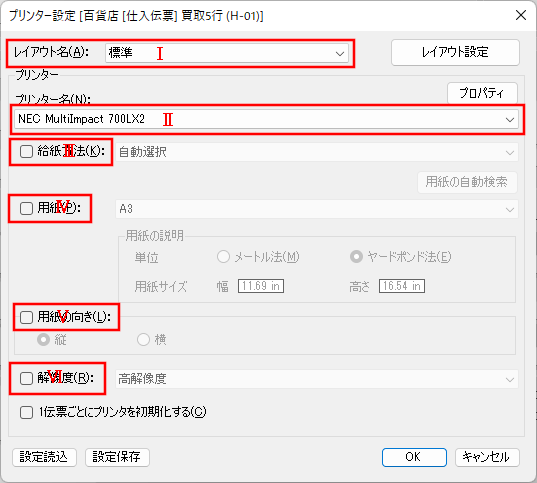Click the 設定読込 button
The height and width of the screenshot is (483, 537).
(x=44, y=457)
